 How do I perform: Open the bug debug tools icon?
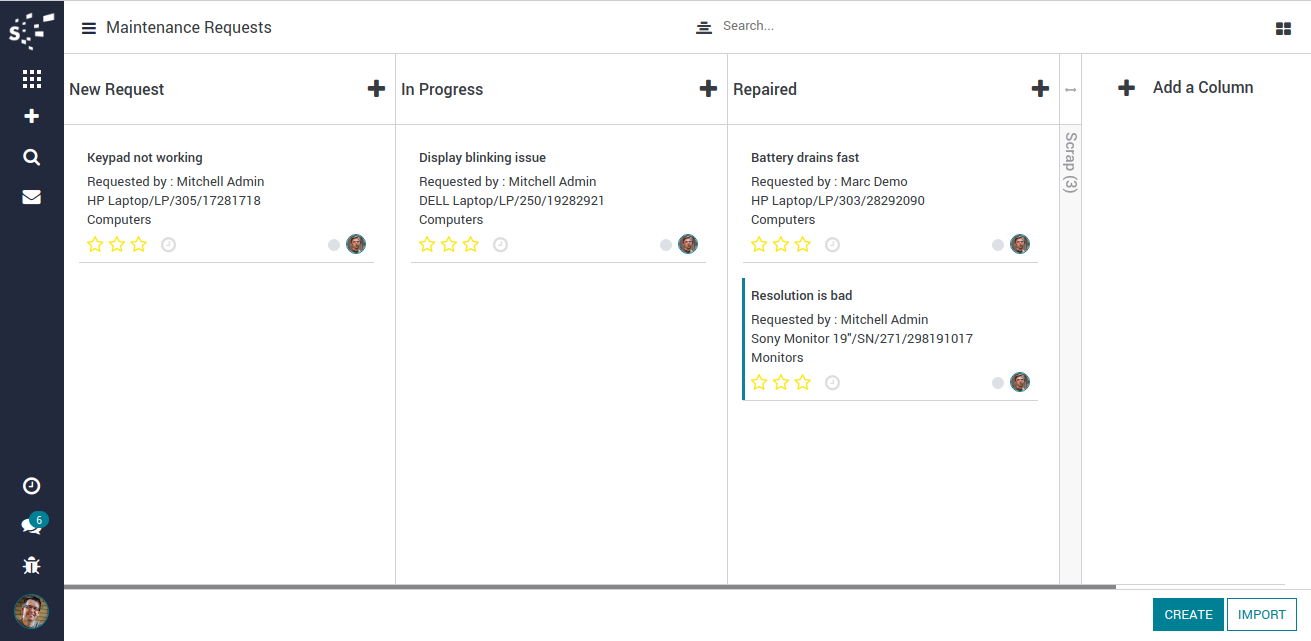31,565
